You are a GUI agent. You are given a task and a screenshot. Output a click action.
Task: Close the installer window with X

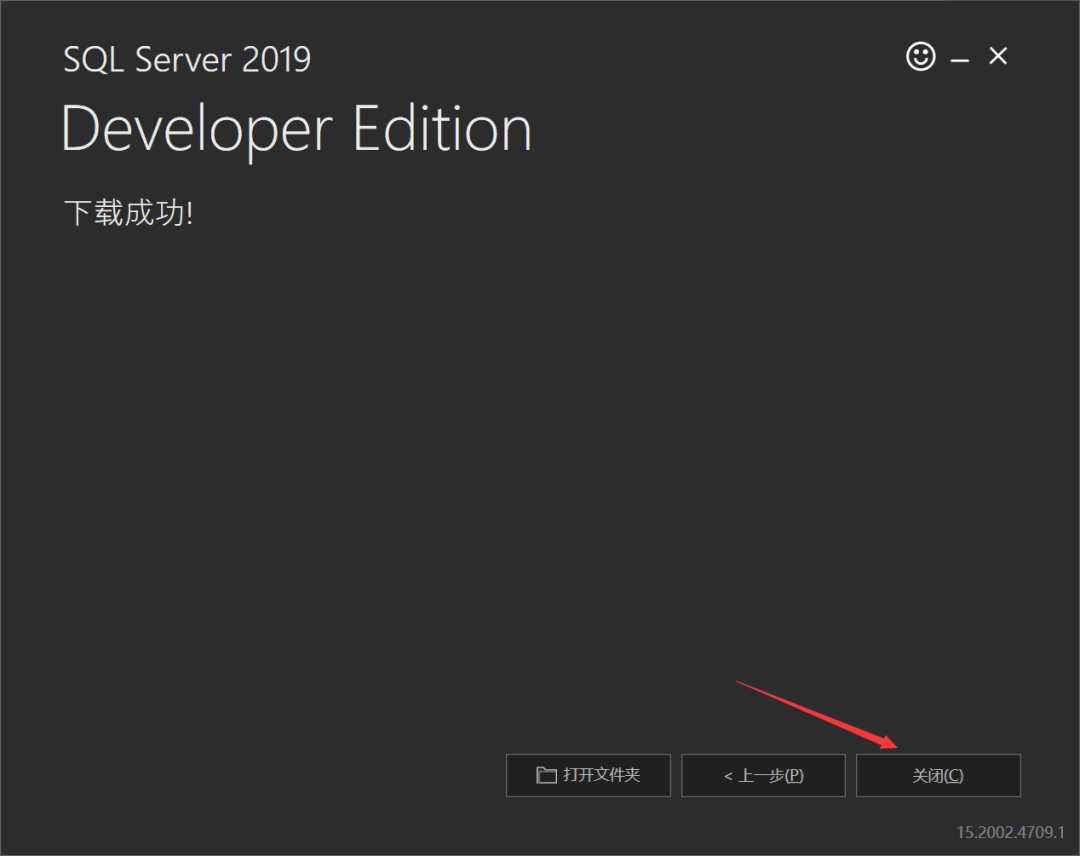pyautogui.click(x=998, y=56)
